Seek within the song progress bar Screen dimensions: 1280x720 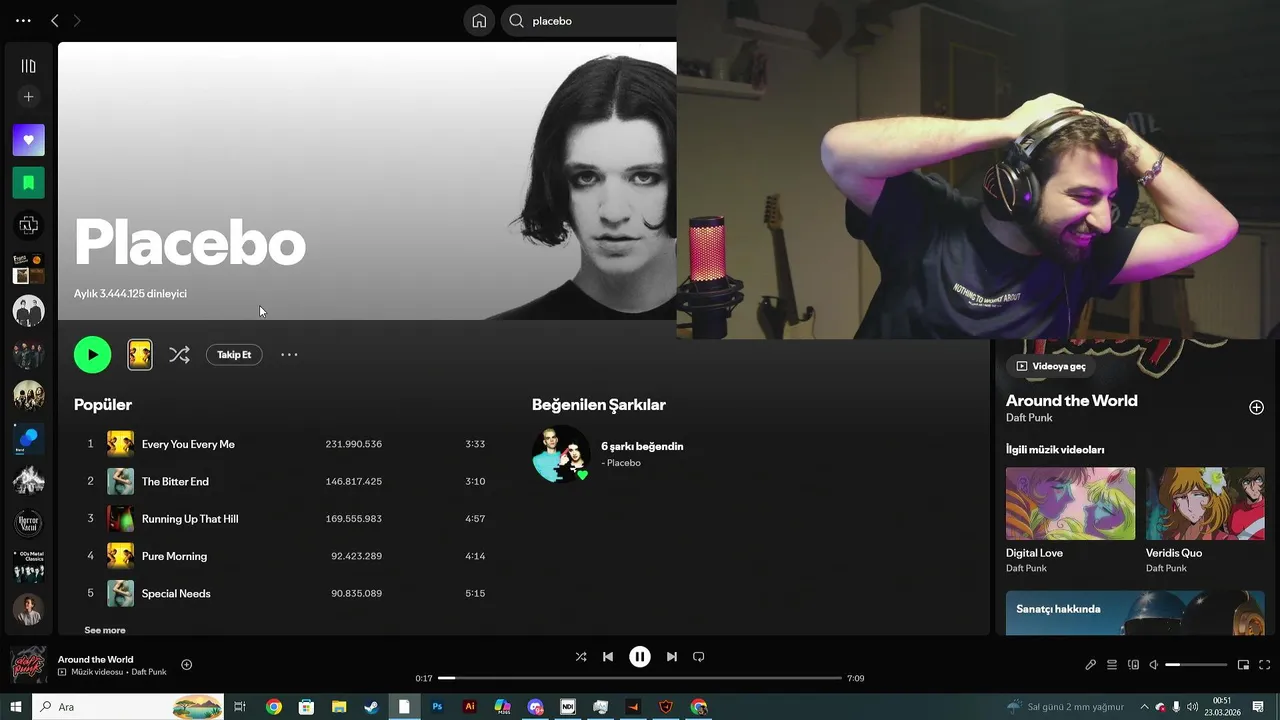point(640,678)
